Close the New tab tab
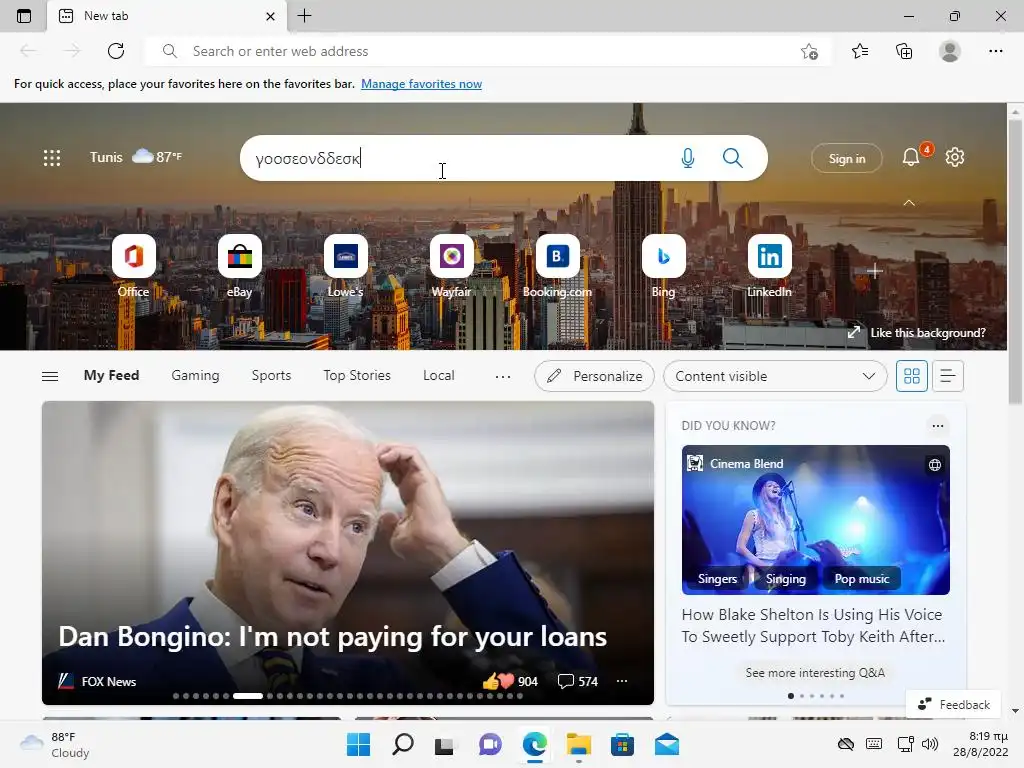 [270, 16]
